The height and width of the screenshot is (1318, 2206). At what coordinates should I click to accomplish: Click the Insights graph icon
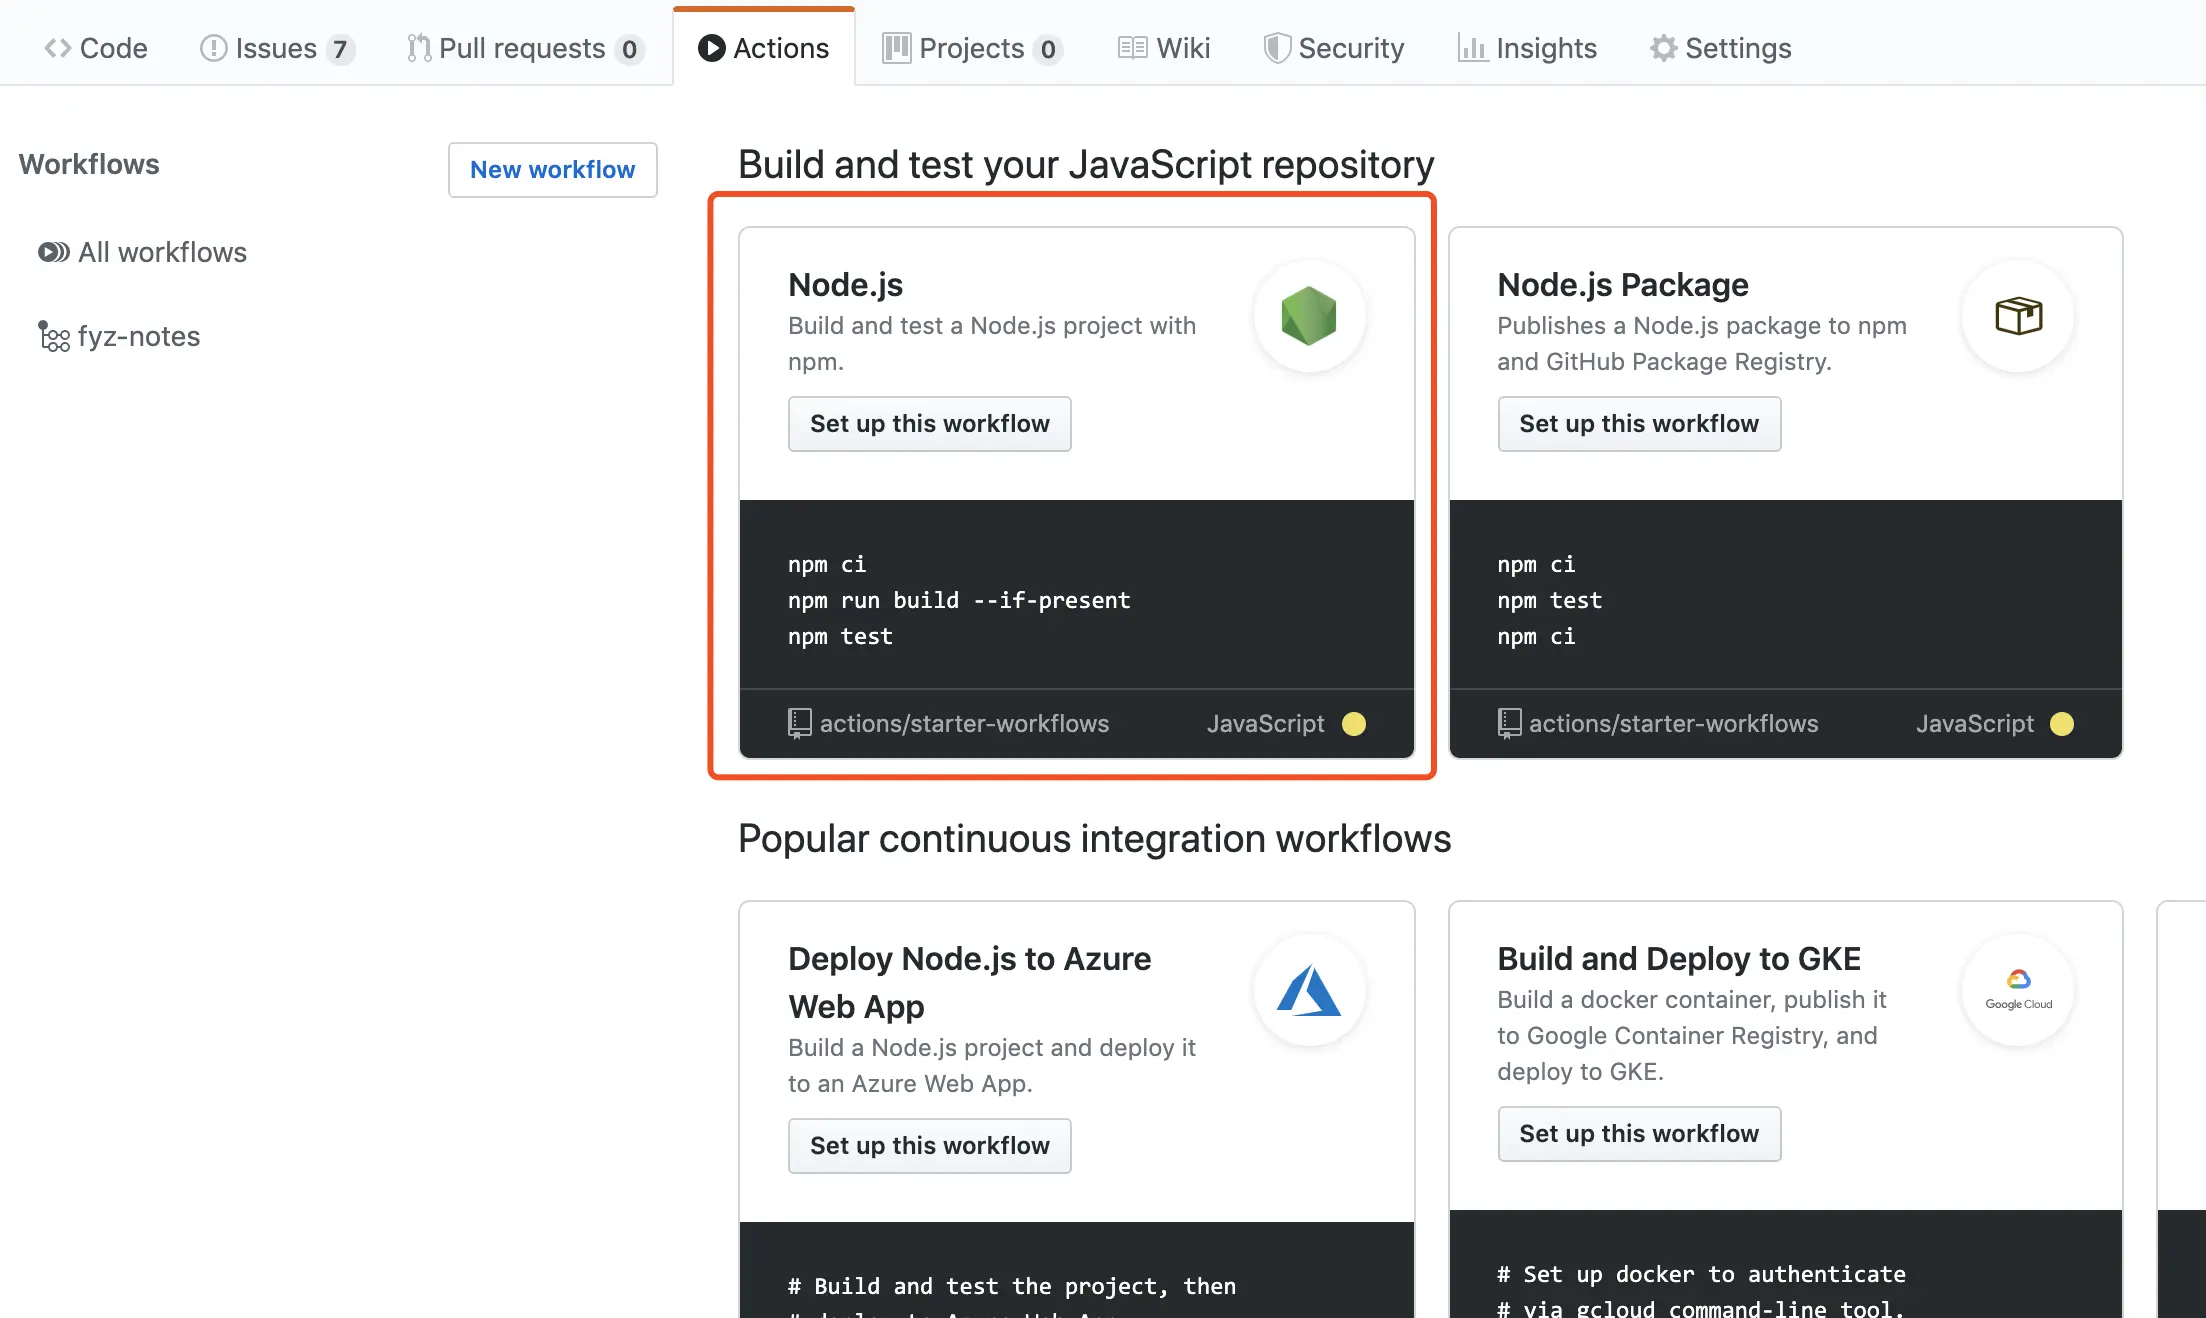1471,48
